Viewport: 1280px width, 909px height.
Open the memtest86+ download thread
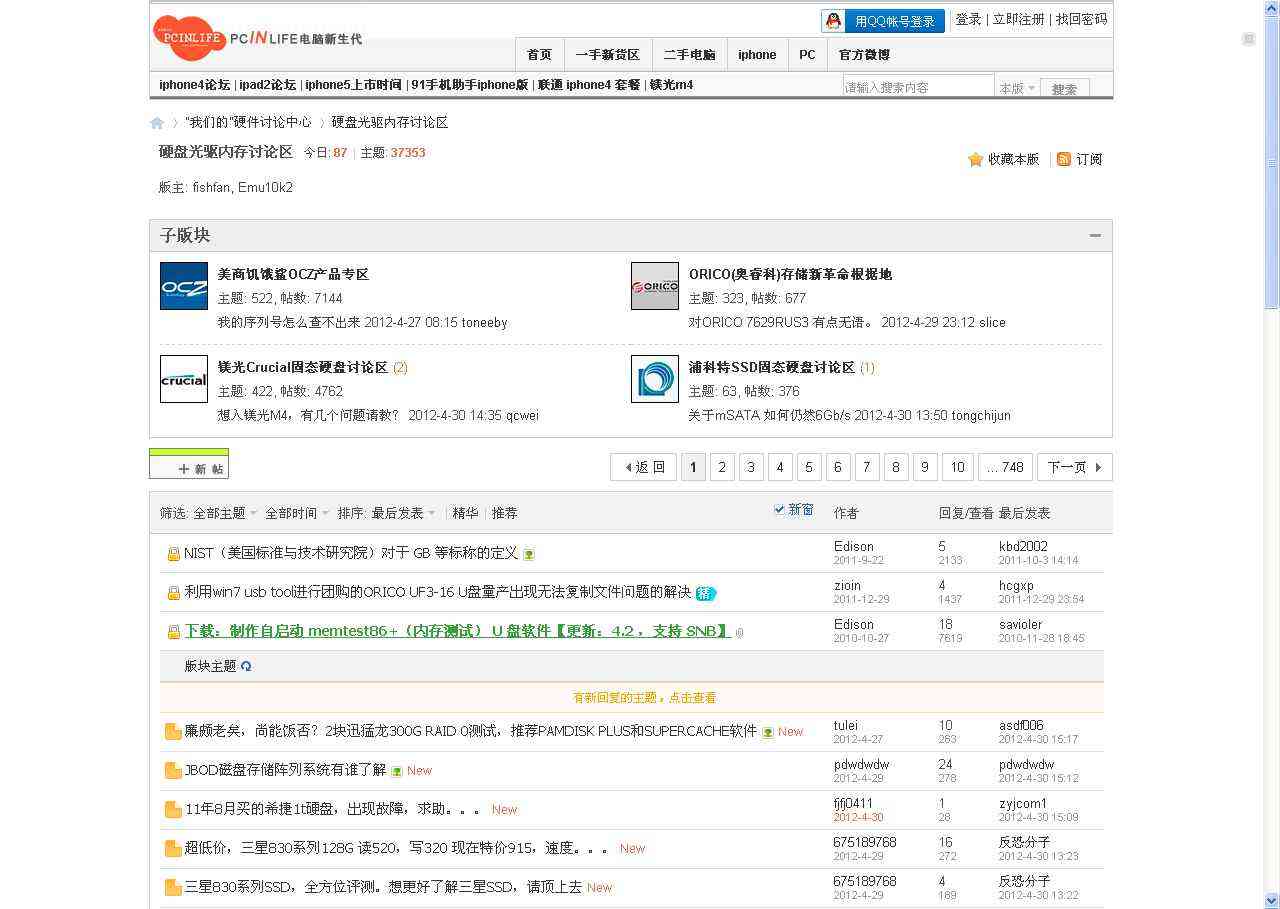(x=458, y=631)
